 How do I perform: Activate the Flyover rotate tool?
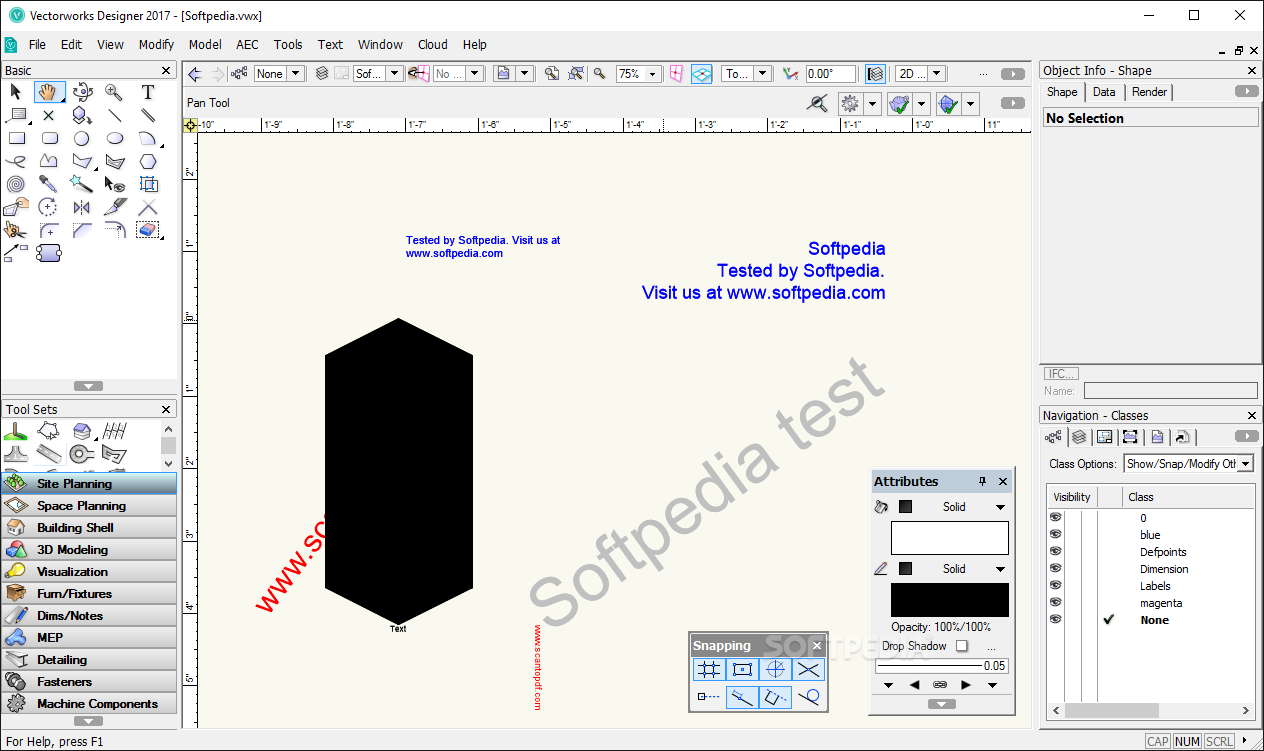(82, 92)
